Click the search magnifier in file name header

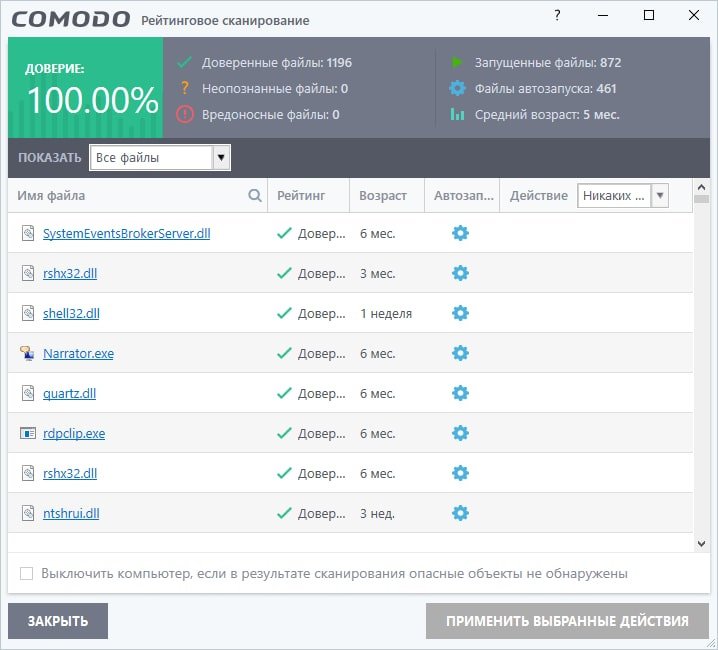(255, 196)
